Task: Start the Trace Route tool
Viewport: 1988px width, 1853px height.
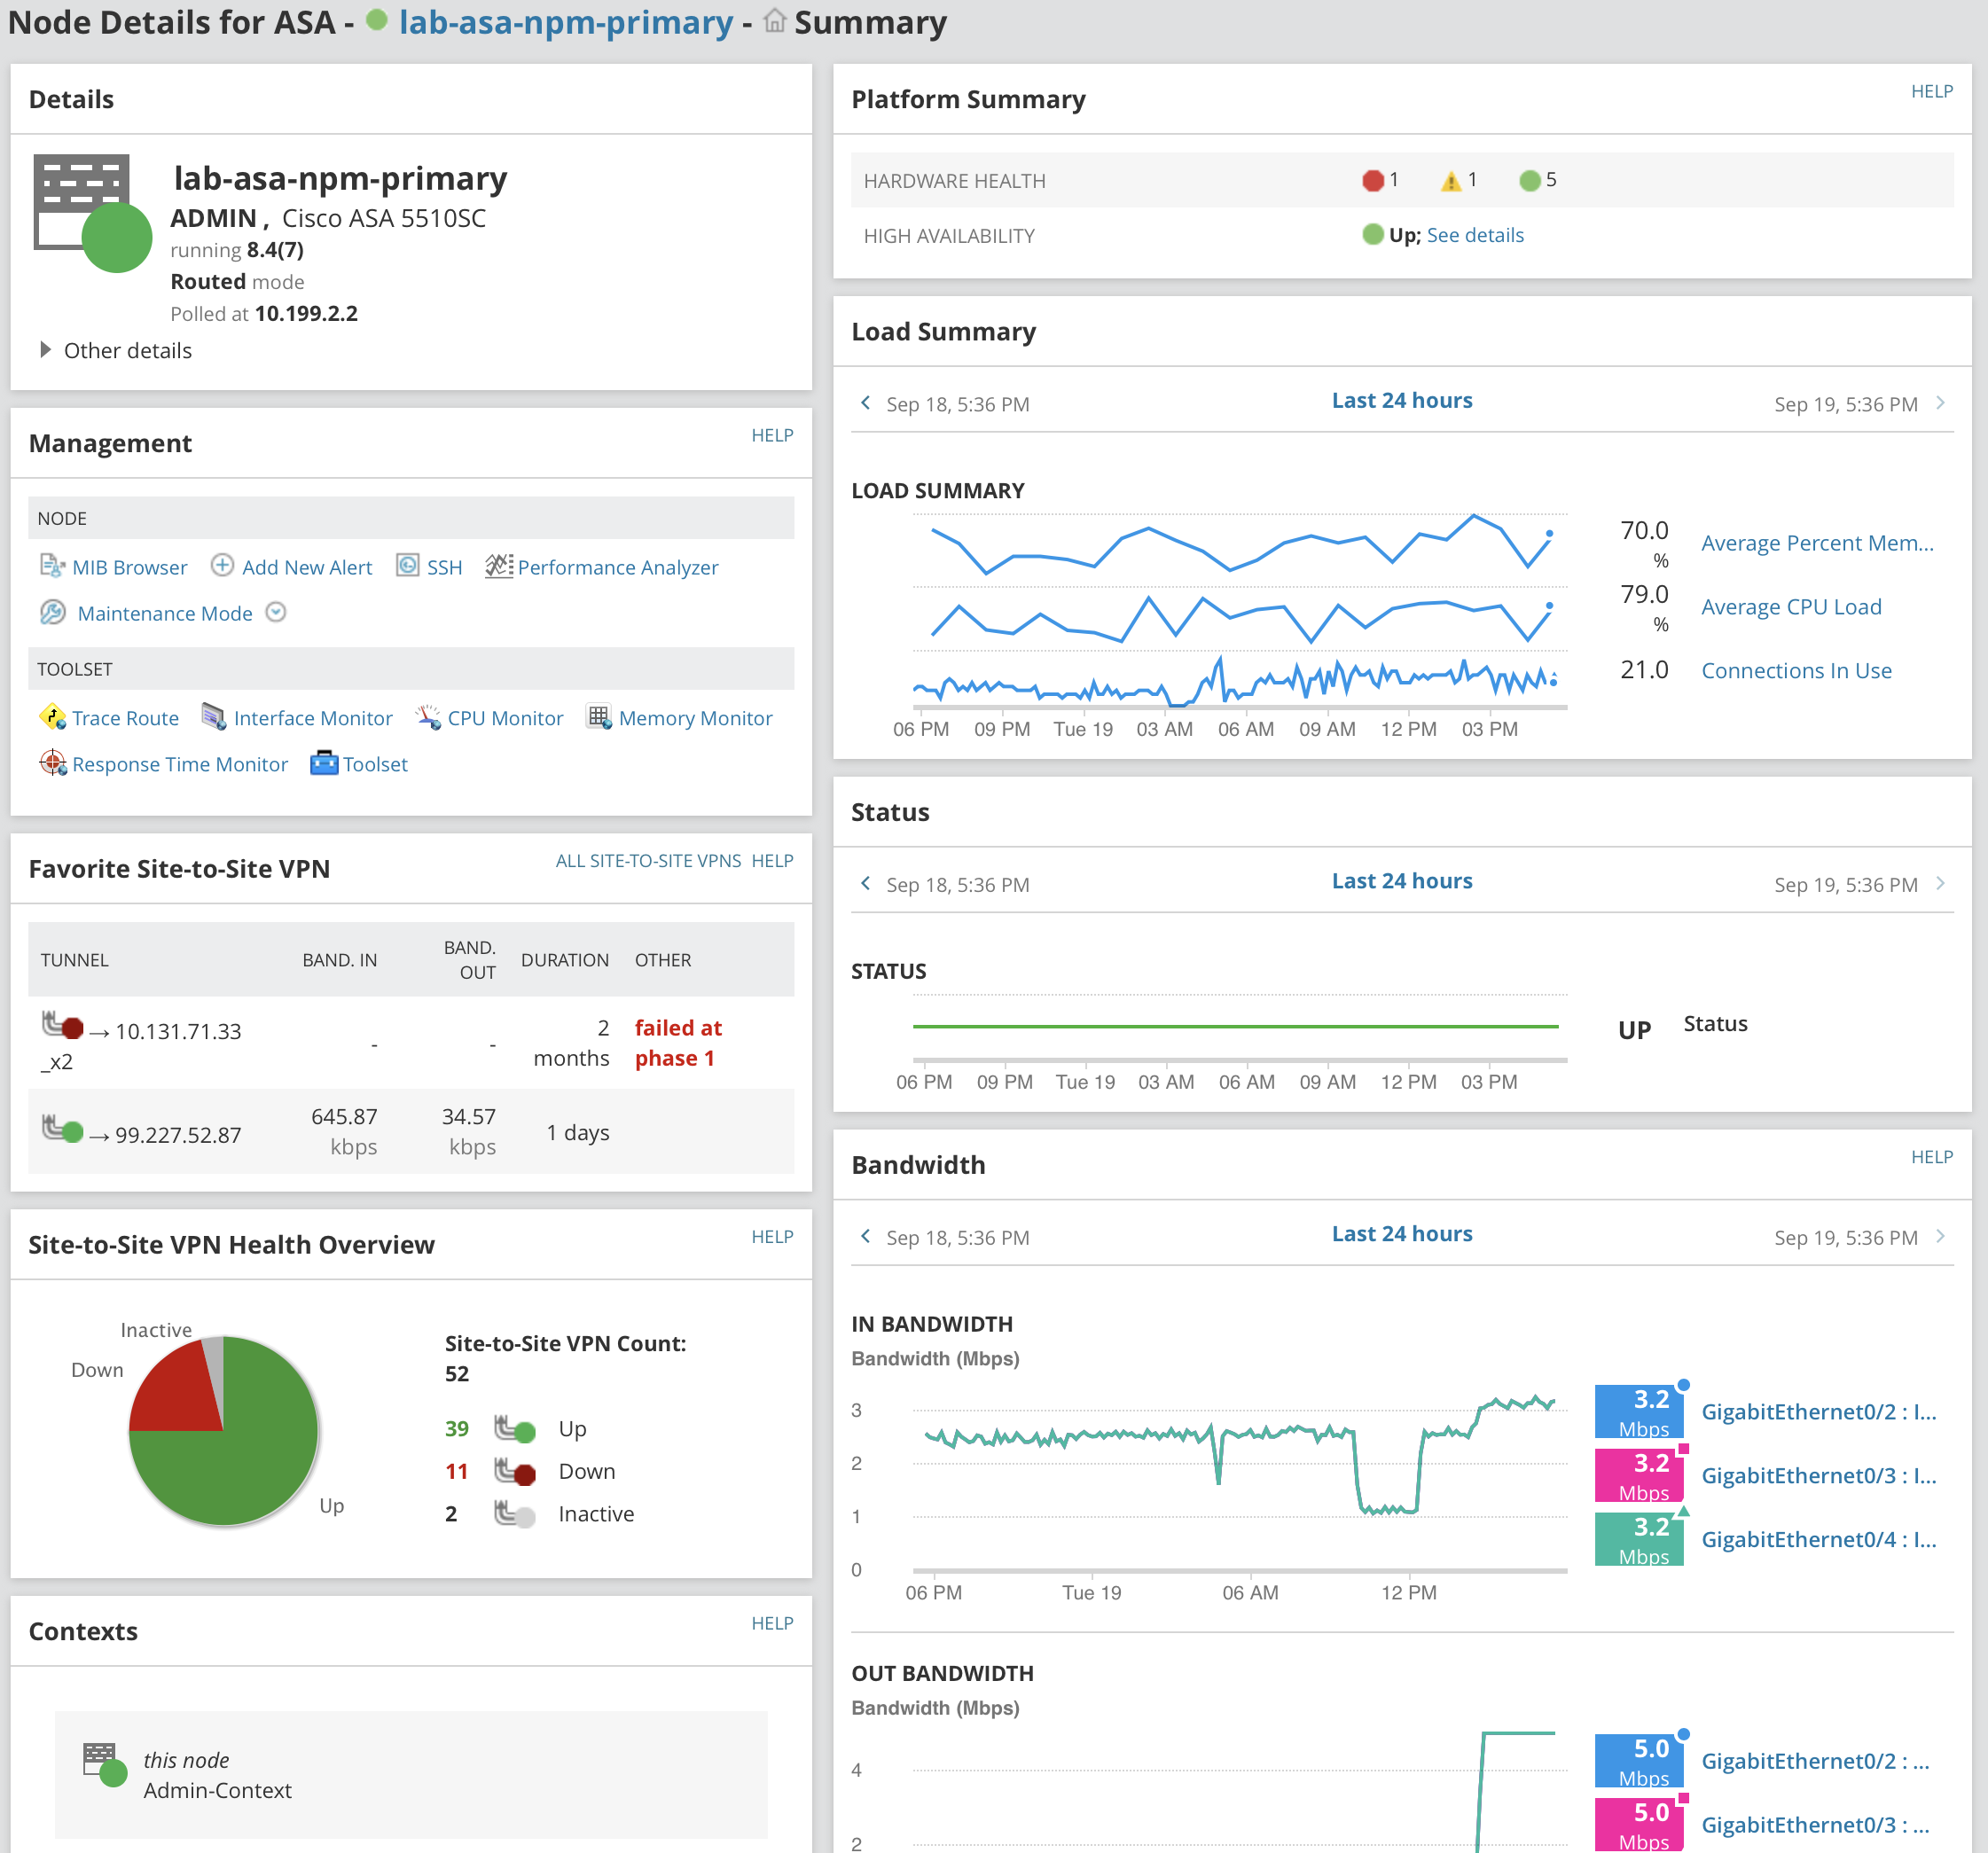Action: click(125, 718)
